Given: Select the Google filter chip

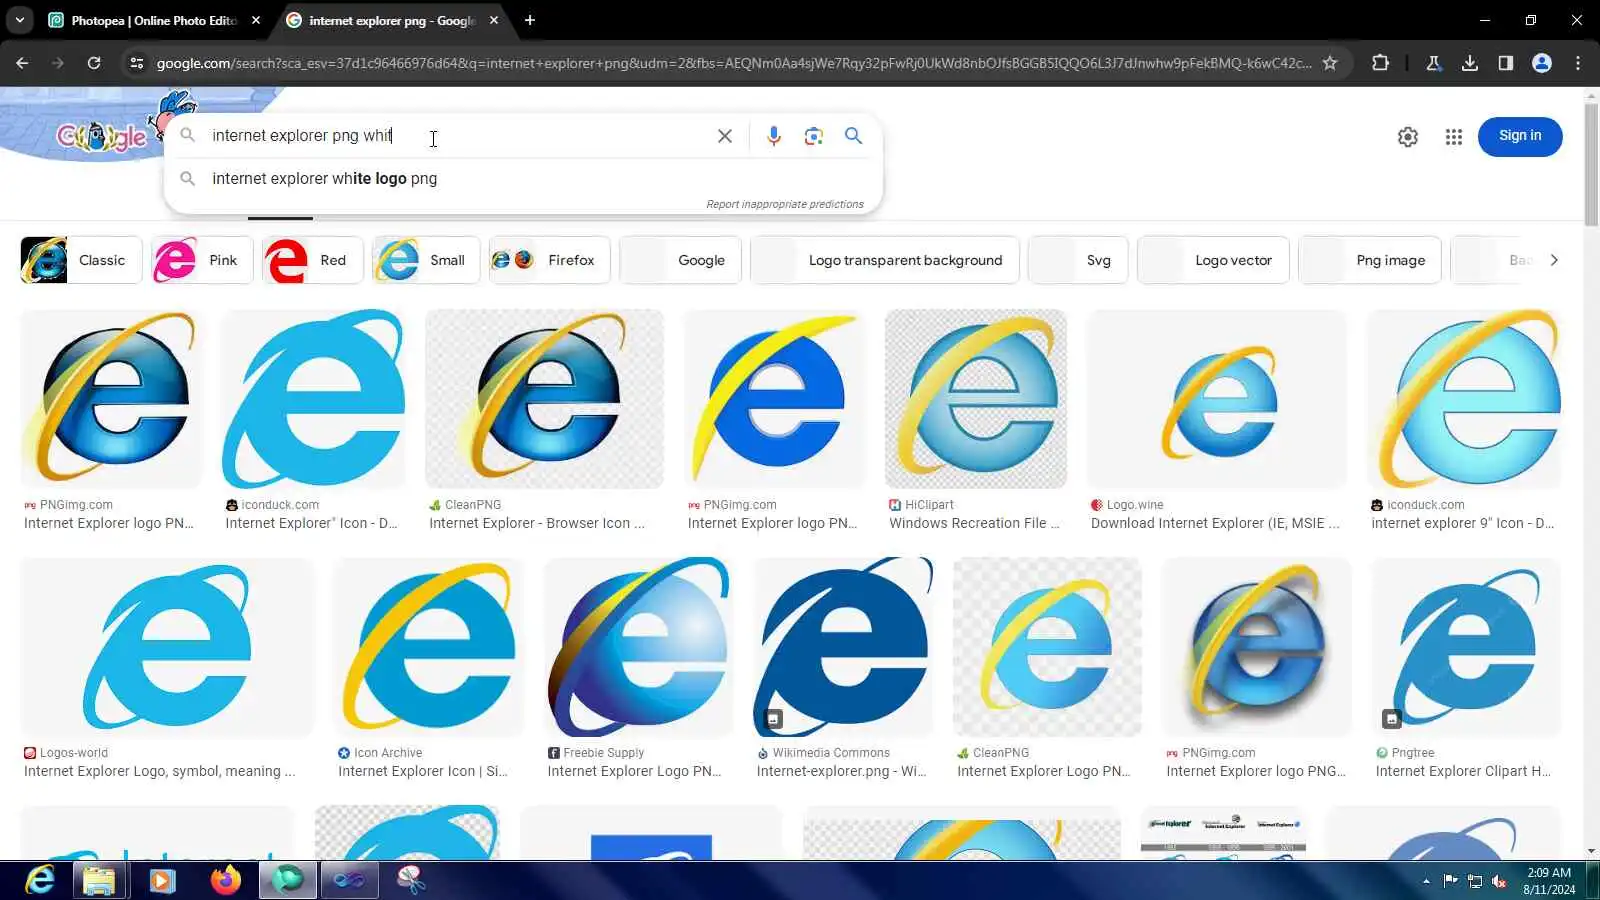Looking at the screenshot, I should click(680, 260).
